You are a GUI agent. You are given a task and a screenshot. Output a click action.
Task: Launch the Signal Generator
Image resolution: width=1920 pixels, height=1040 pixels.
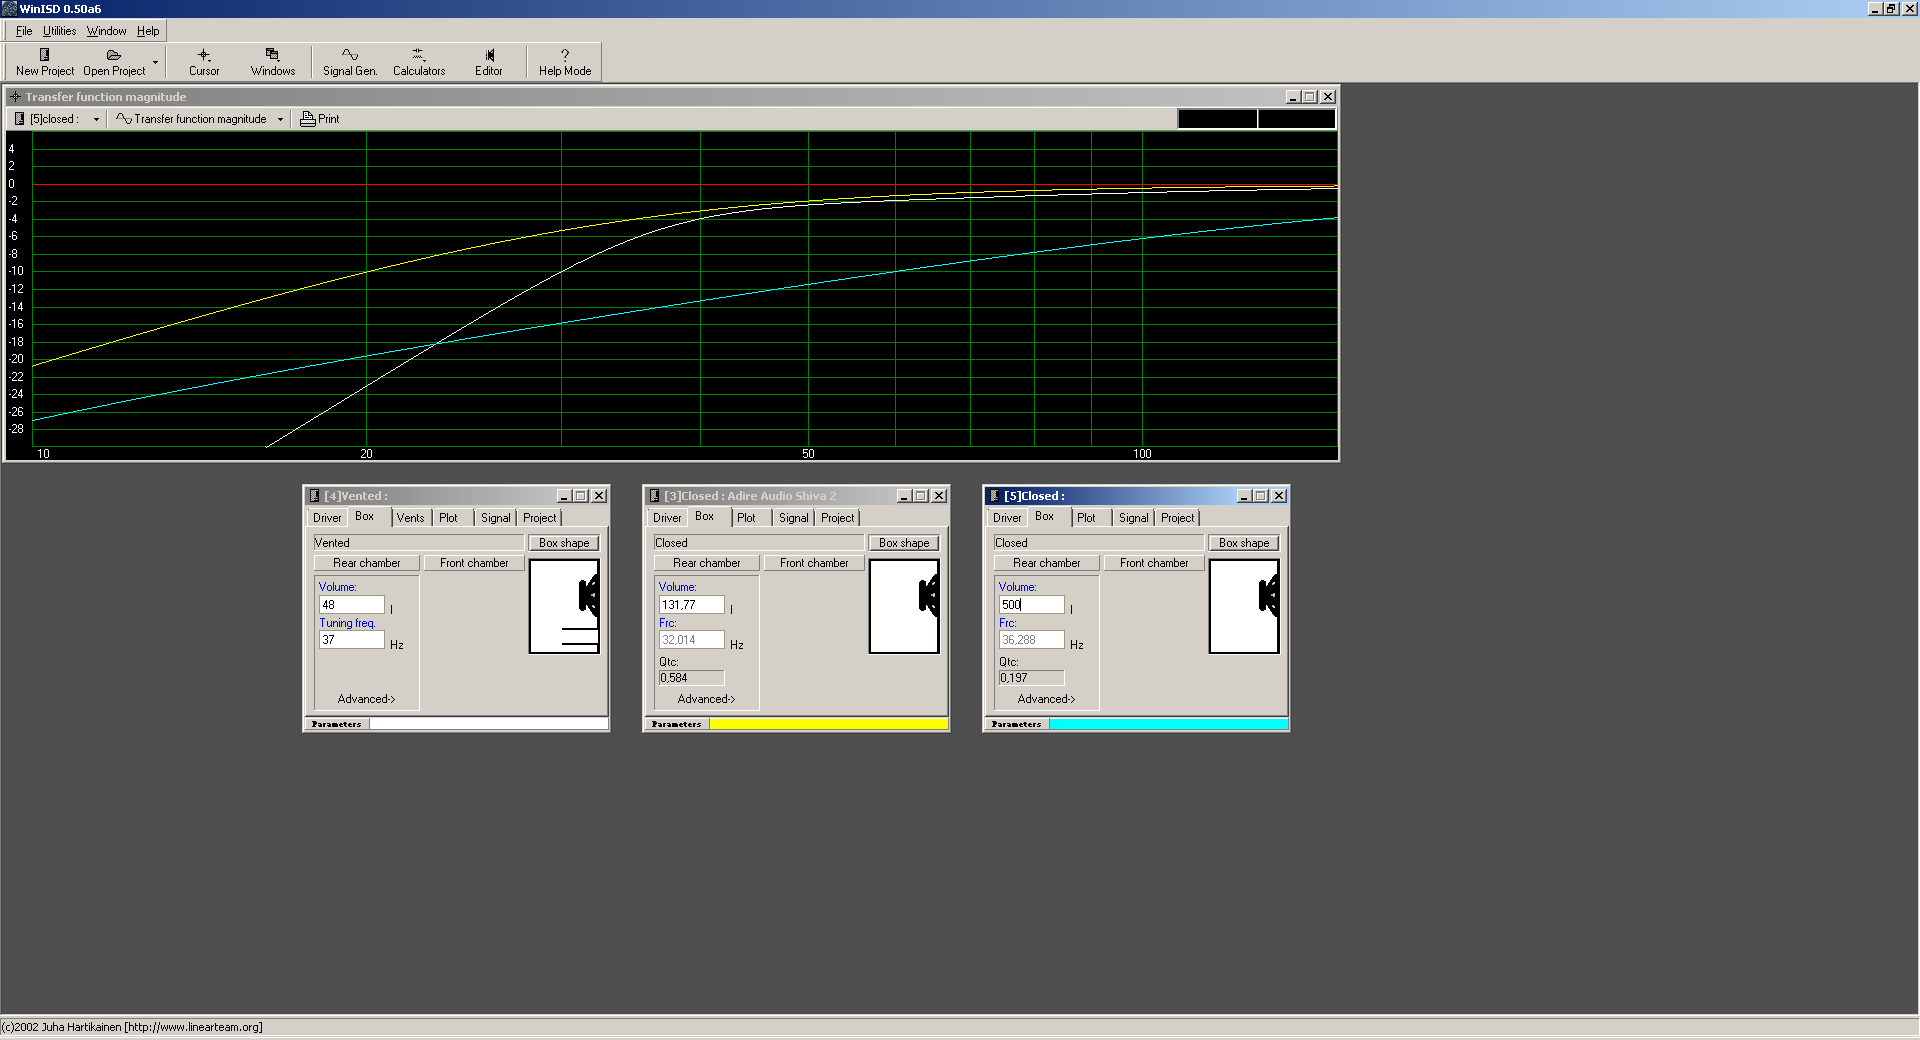(x=349, y=56)
